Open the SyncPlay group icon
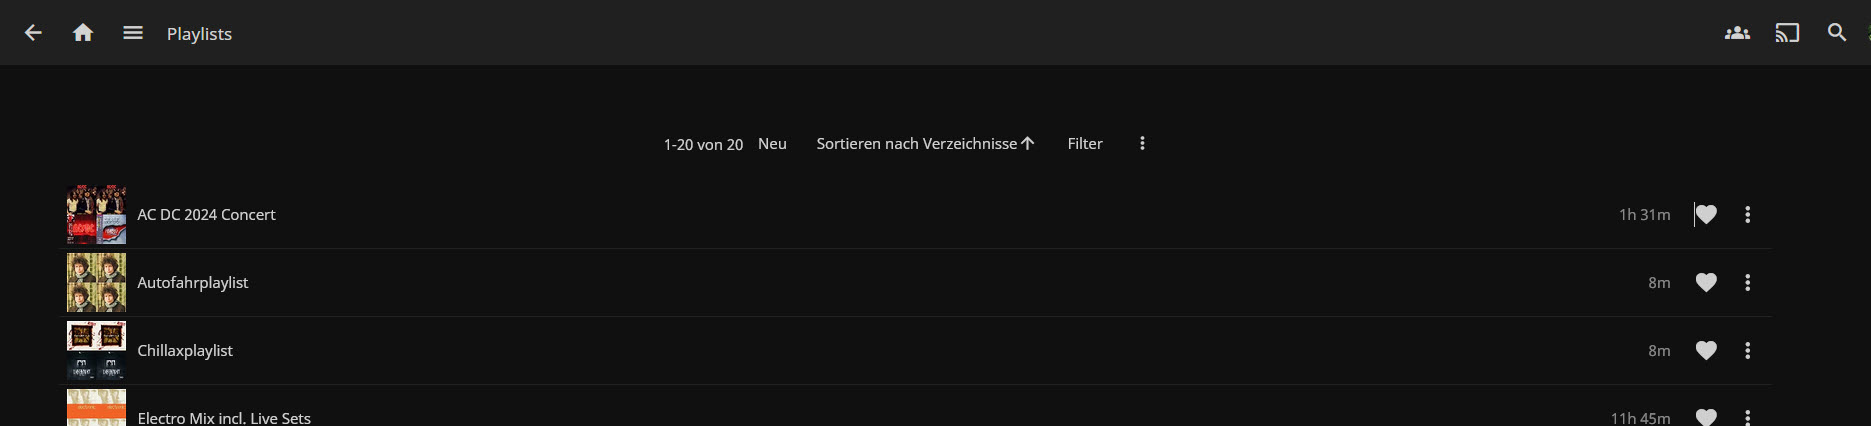 tap(1737, 33)
